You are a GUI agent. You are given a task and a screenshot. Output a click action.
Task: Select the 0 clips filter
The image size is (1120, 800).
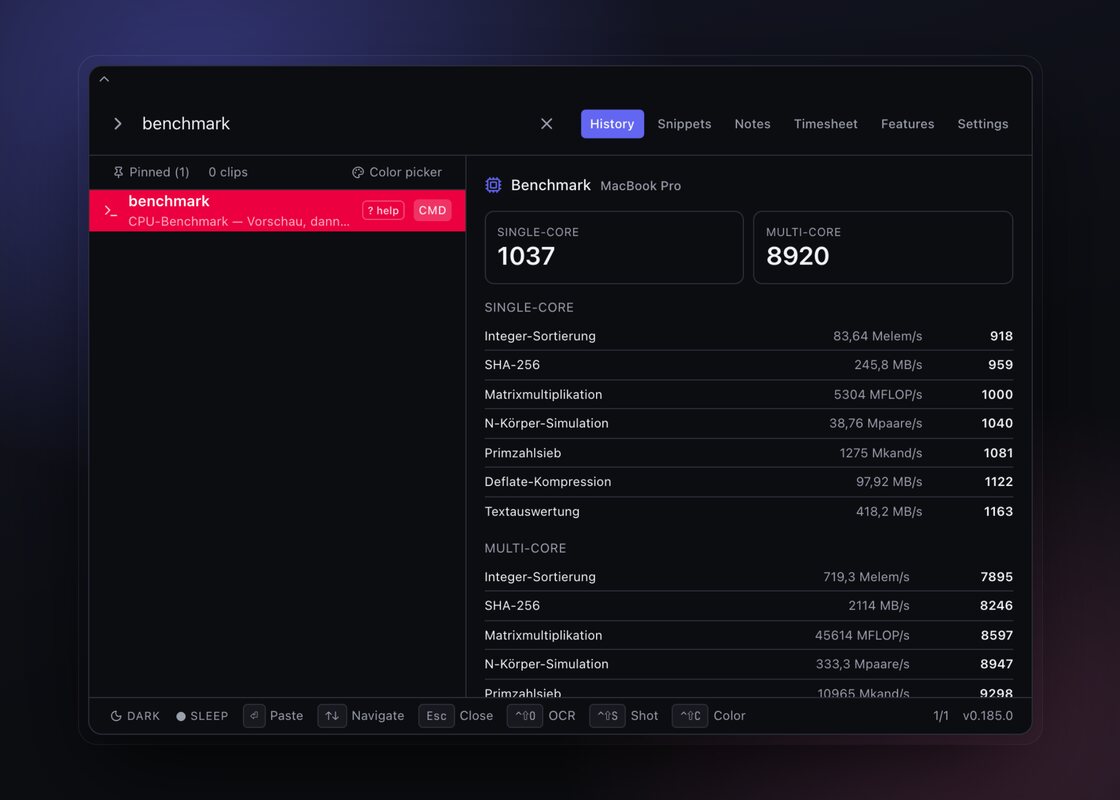click(x=228, y=172)
